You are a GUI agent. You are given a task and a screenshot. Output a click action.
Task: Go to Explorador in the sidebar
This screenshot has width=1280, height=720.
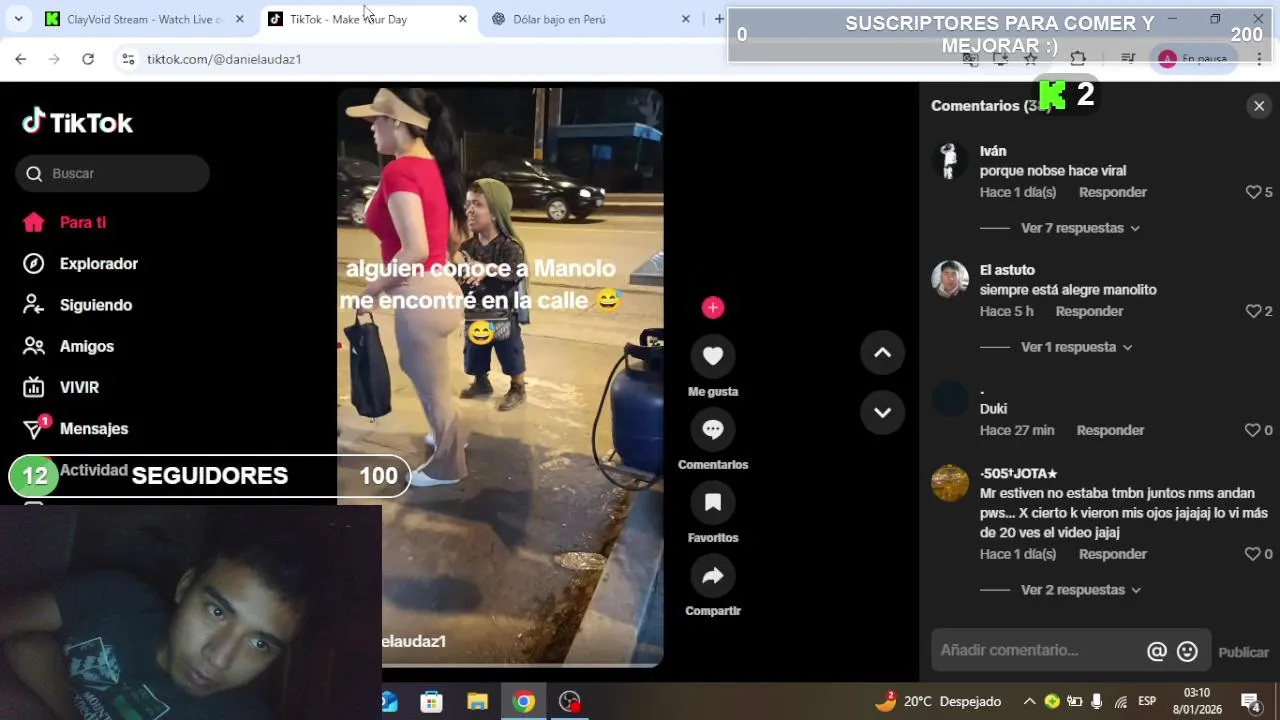tap(81, 264)
